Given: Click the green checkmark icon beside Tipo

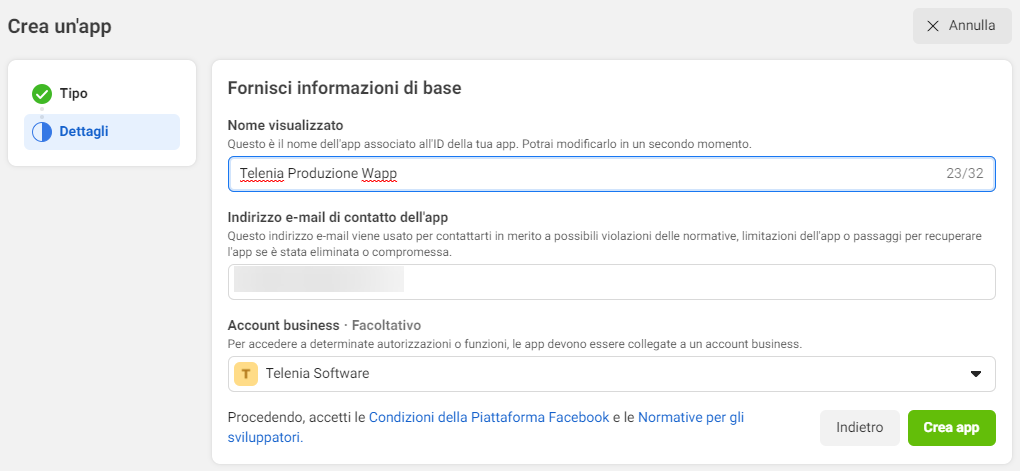Looking at the screenshot, I should pos(42,94).
